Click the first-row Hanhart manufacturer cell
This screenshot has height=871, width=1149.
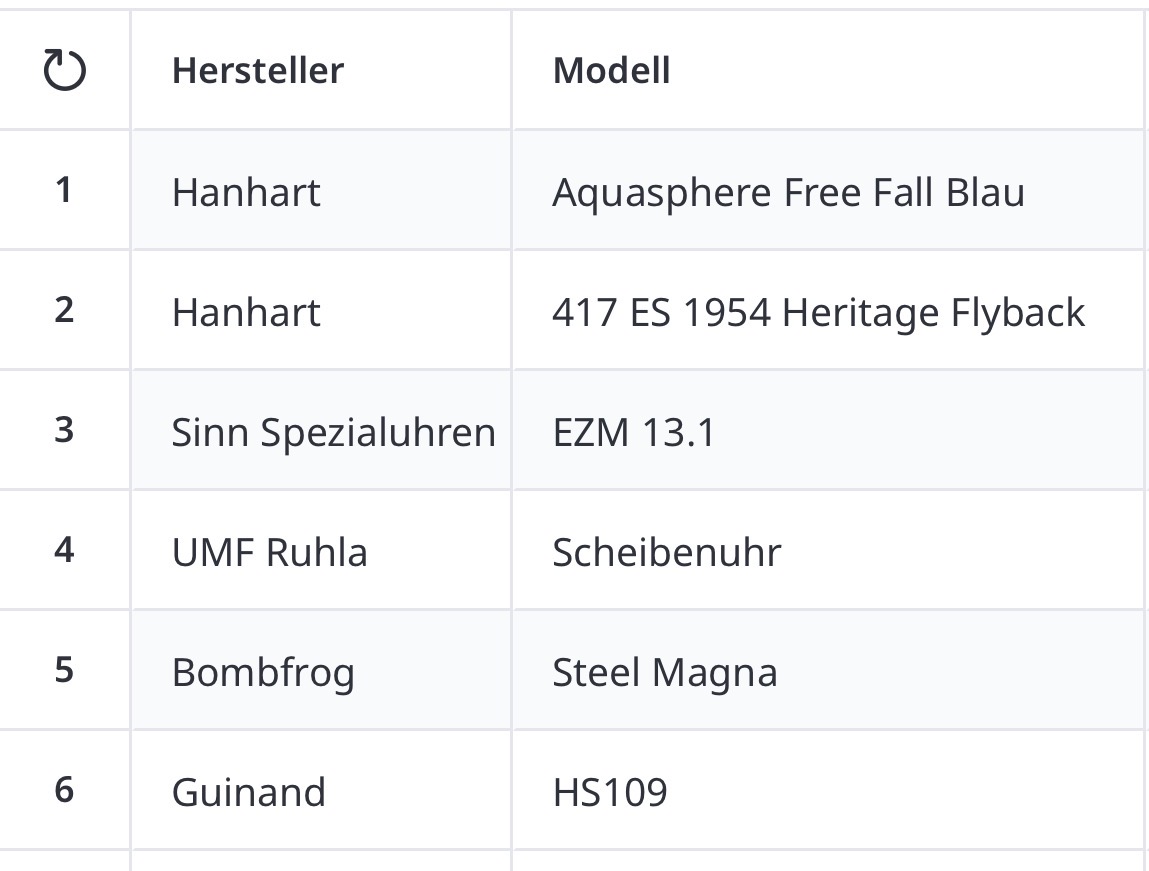pos(246,192)
